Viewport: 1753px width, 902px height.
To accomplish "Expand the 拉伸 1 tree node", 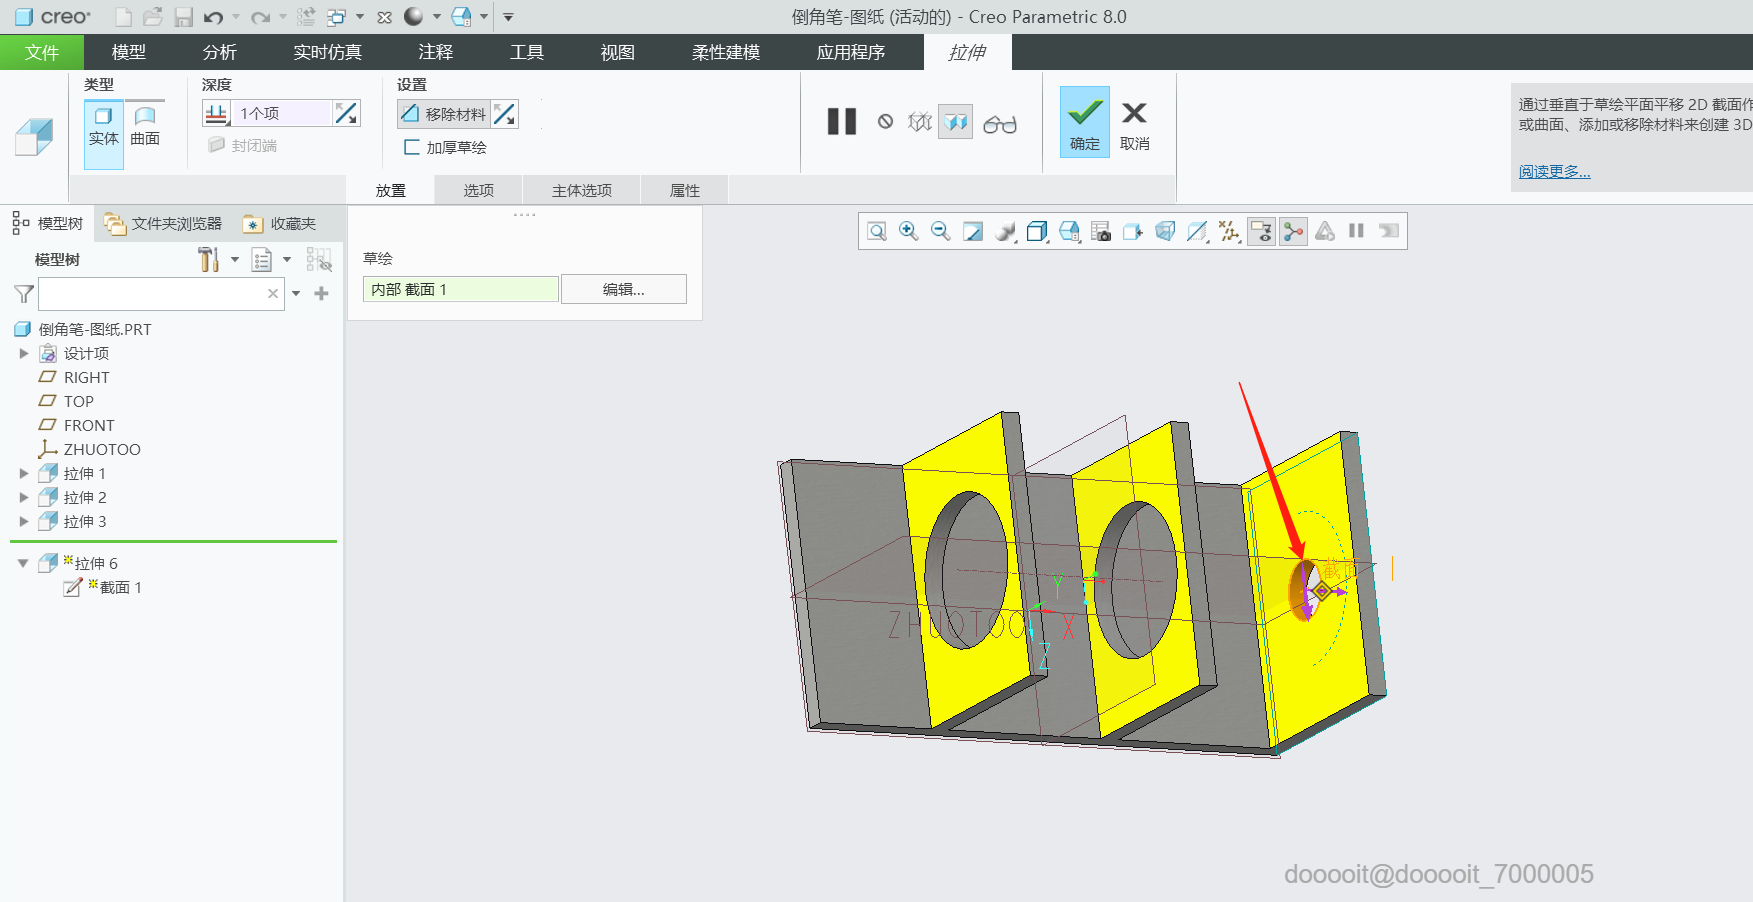I will click(24, 473).
